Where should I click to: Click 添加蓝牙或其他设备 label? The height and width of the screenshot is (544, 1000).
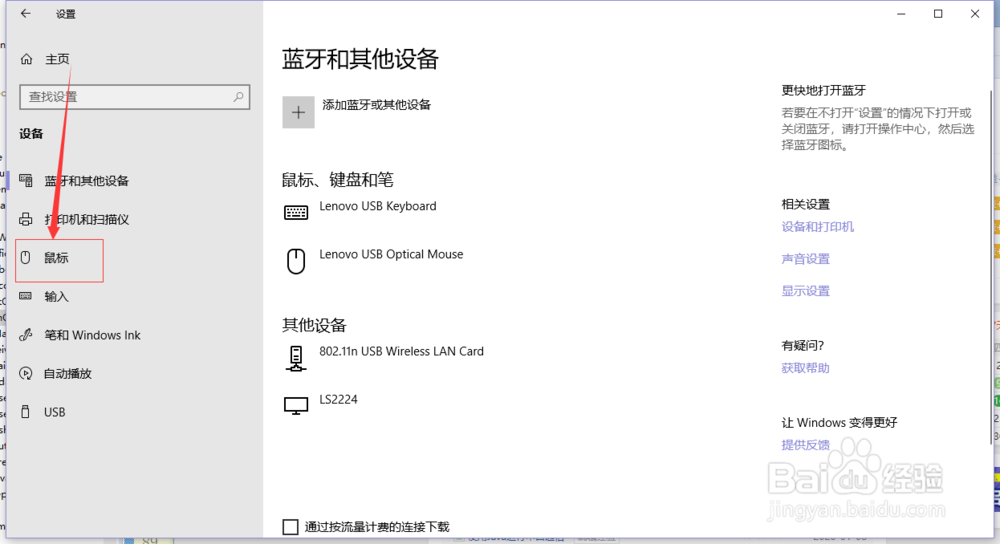coord(376,105)
